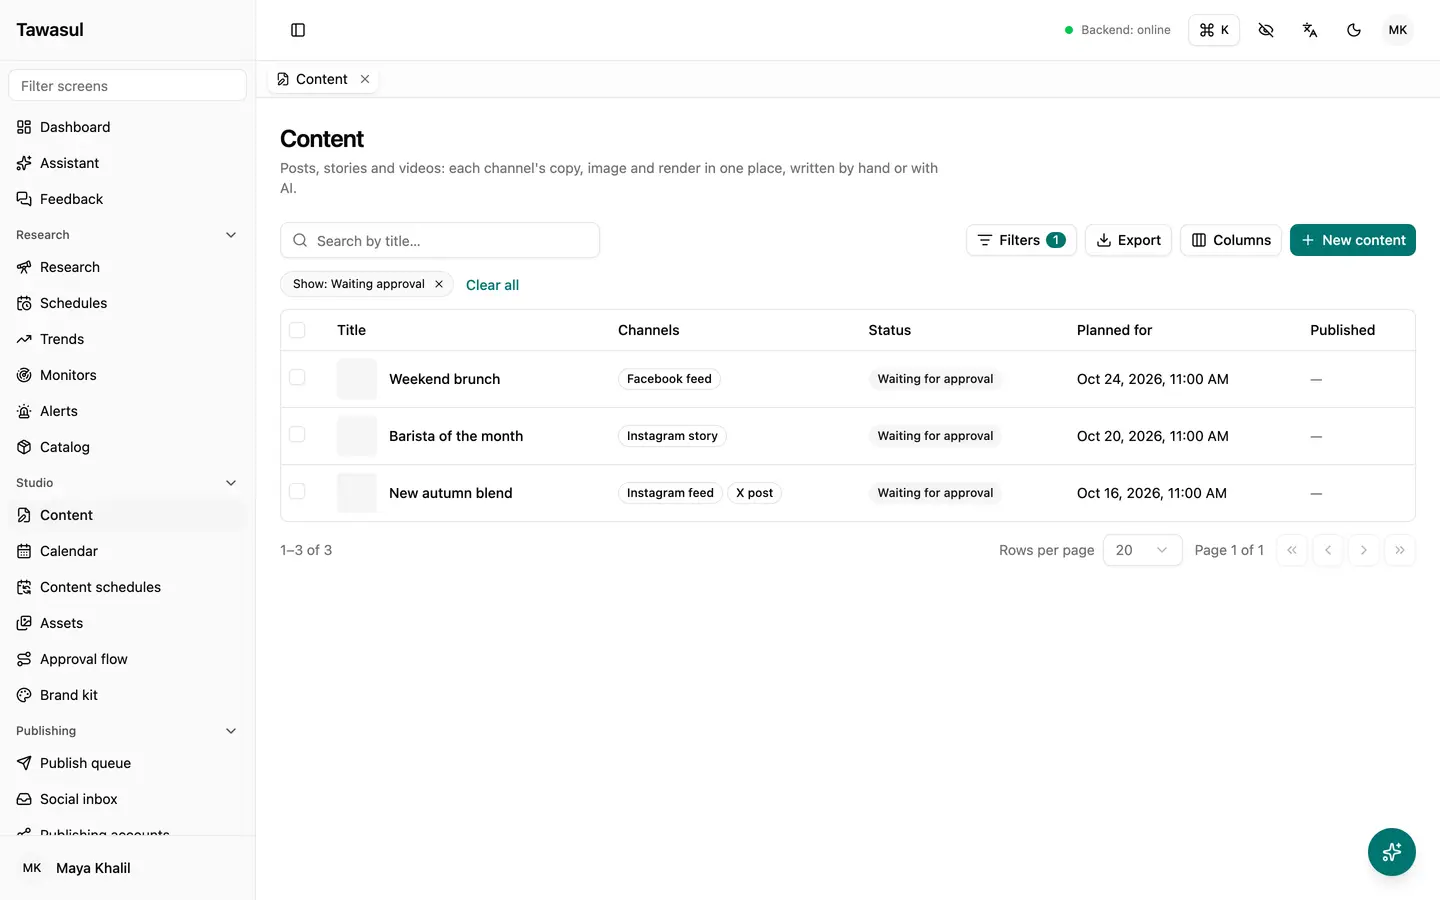Open the MK user avatar menu
Viewport: 1440px width, 900px height.
pos(1398,30)
